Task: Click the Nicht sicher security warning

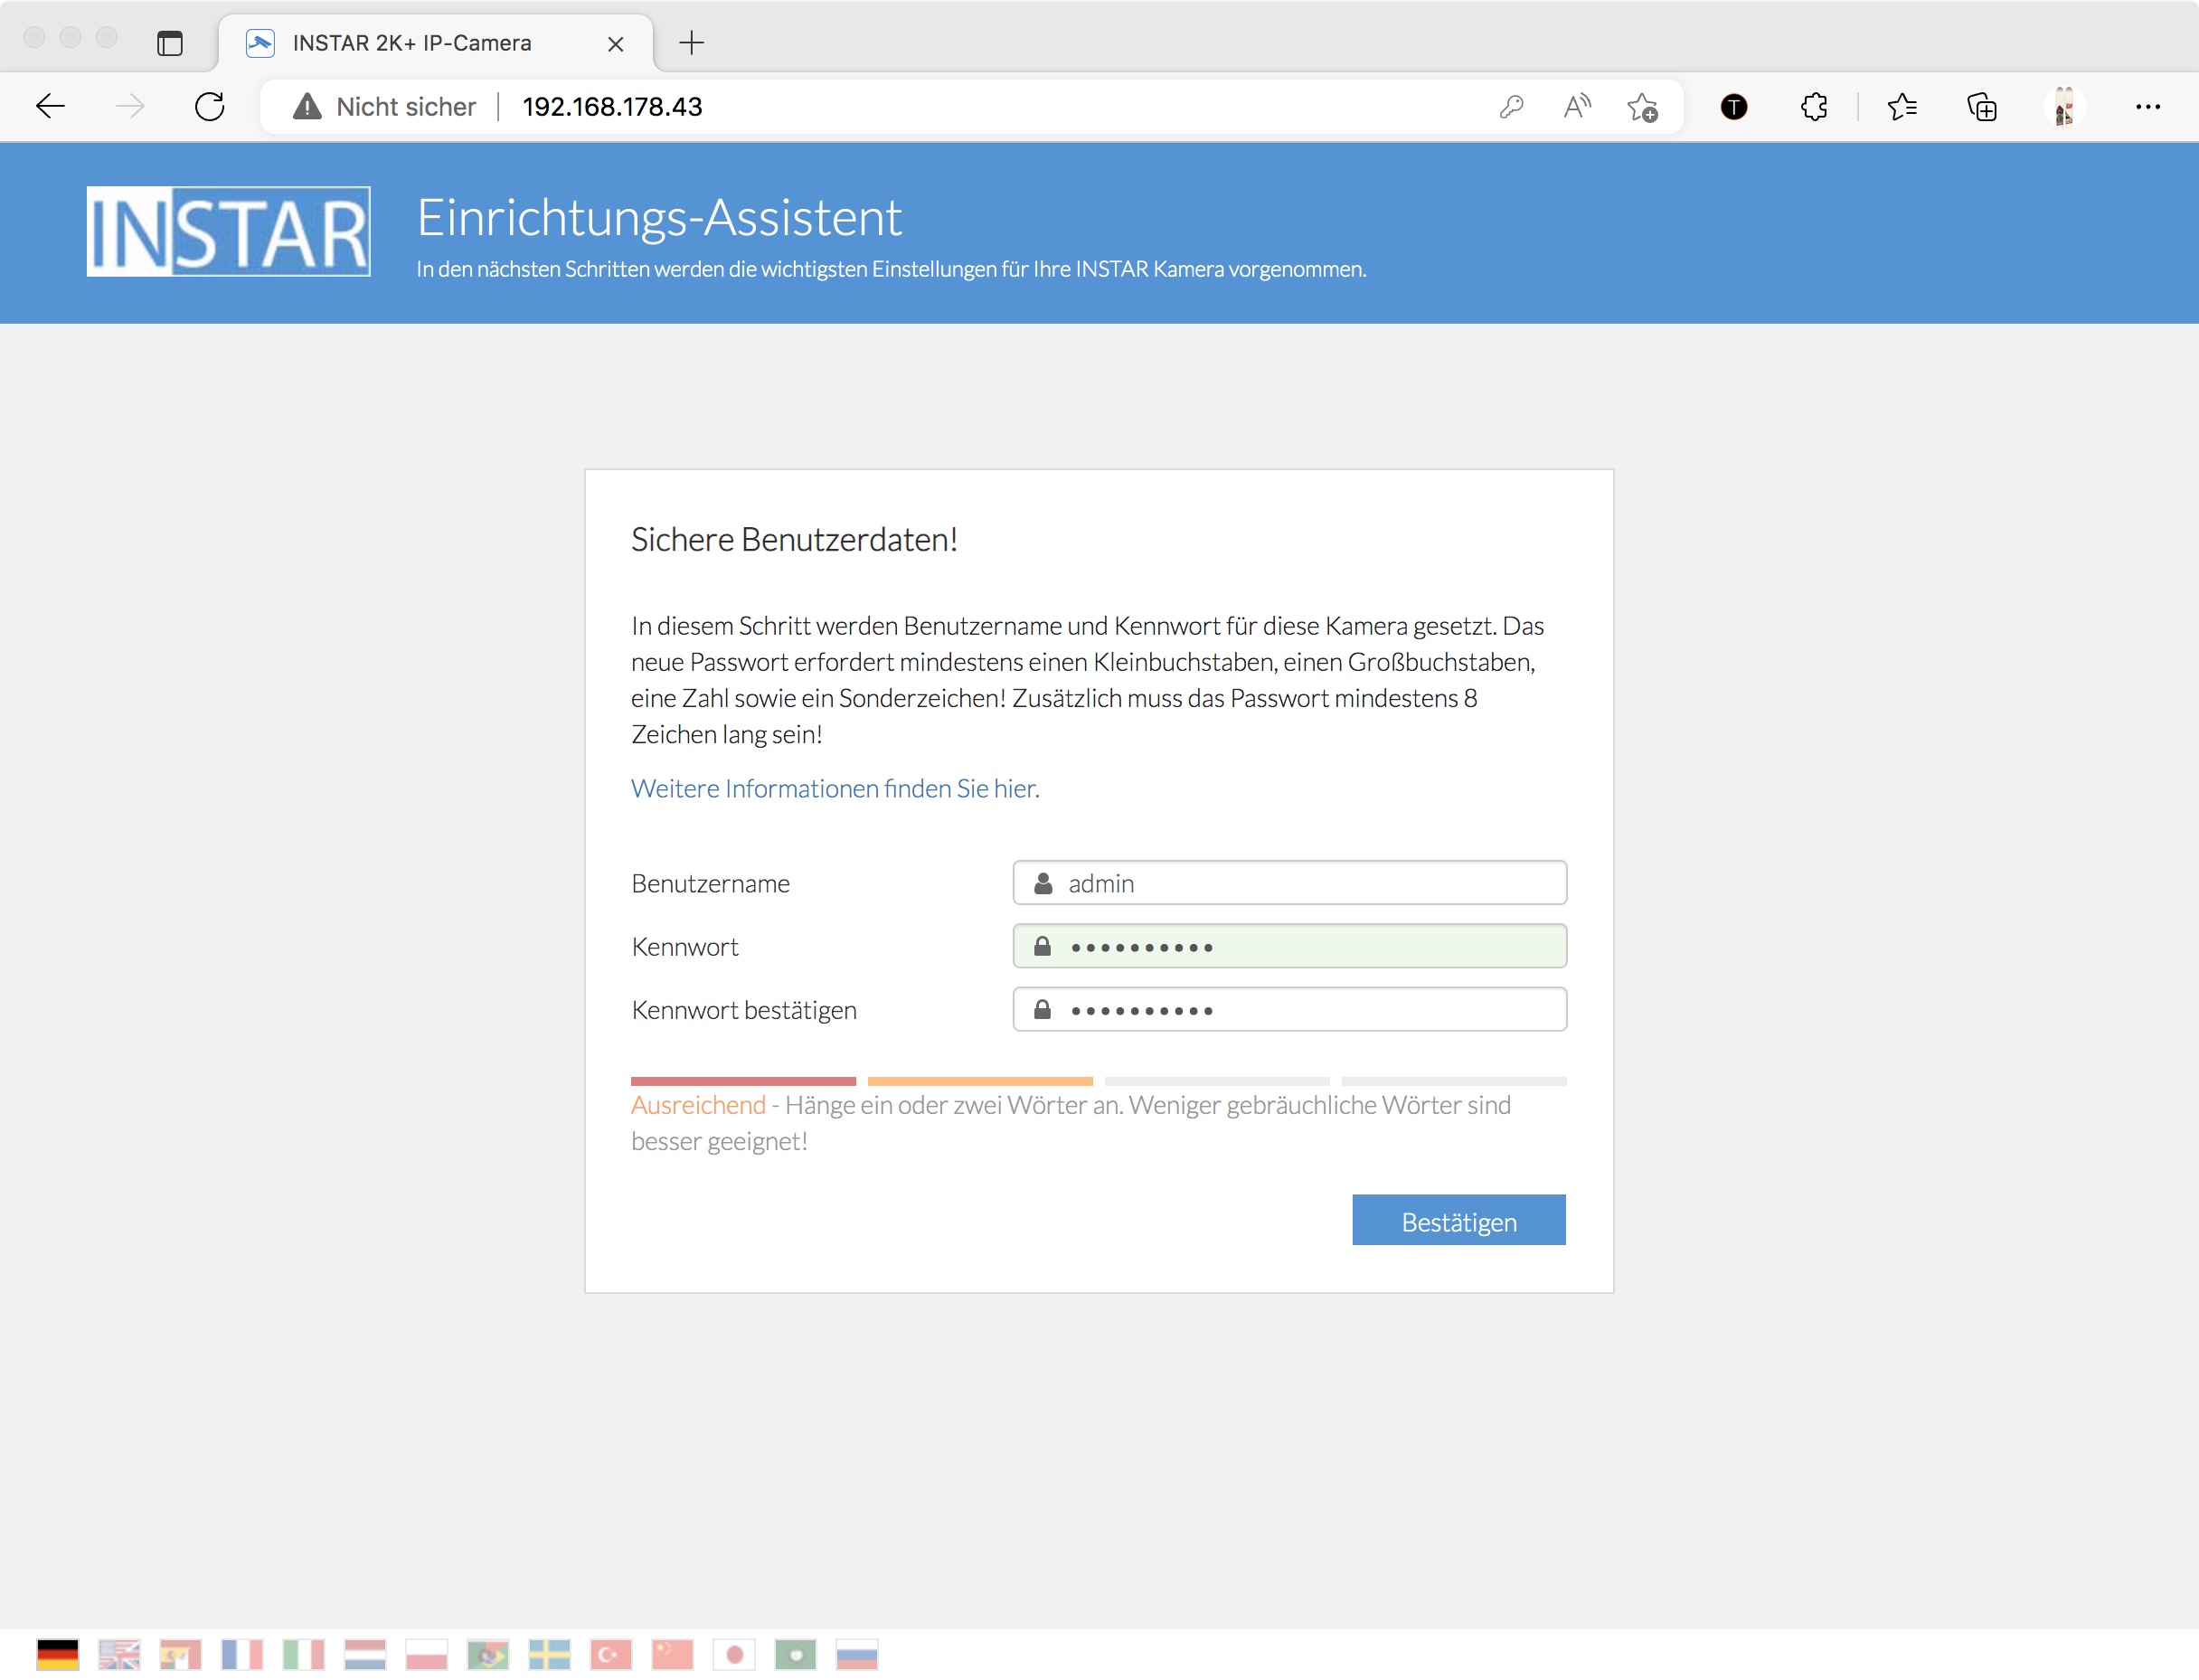Action: (x=386, y=106)
